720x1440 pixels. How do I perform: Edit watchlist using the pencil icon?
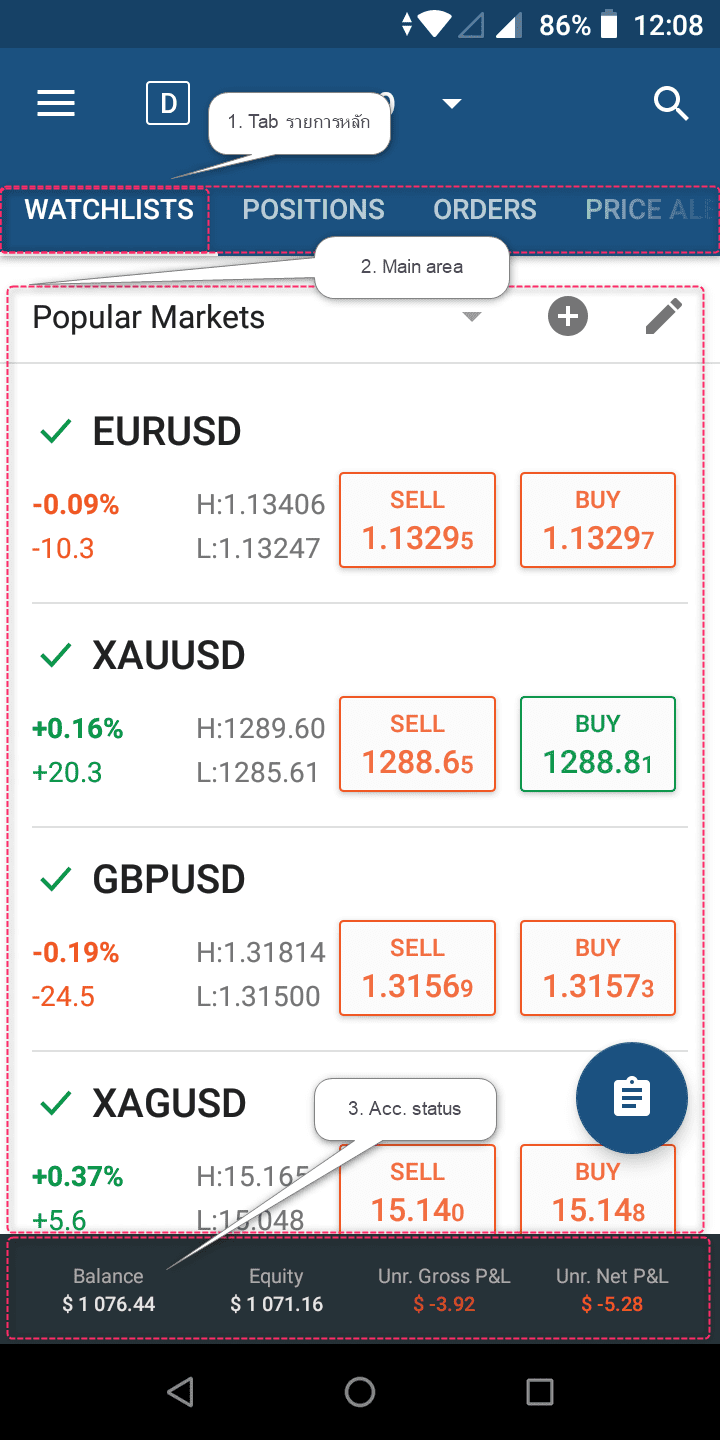click(x=663, y=318)
